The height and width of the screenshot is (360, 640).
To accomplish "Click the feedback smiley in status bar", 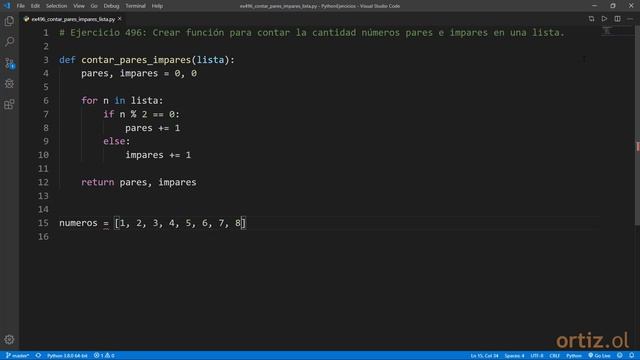I will [620, 356].
